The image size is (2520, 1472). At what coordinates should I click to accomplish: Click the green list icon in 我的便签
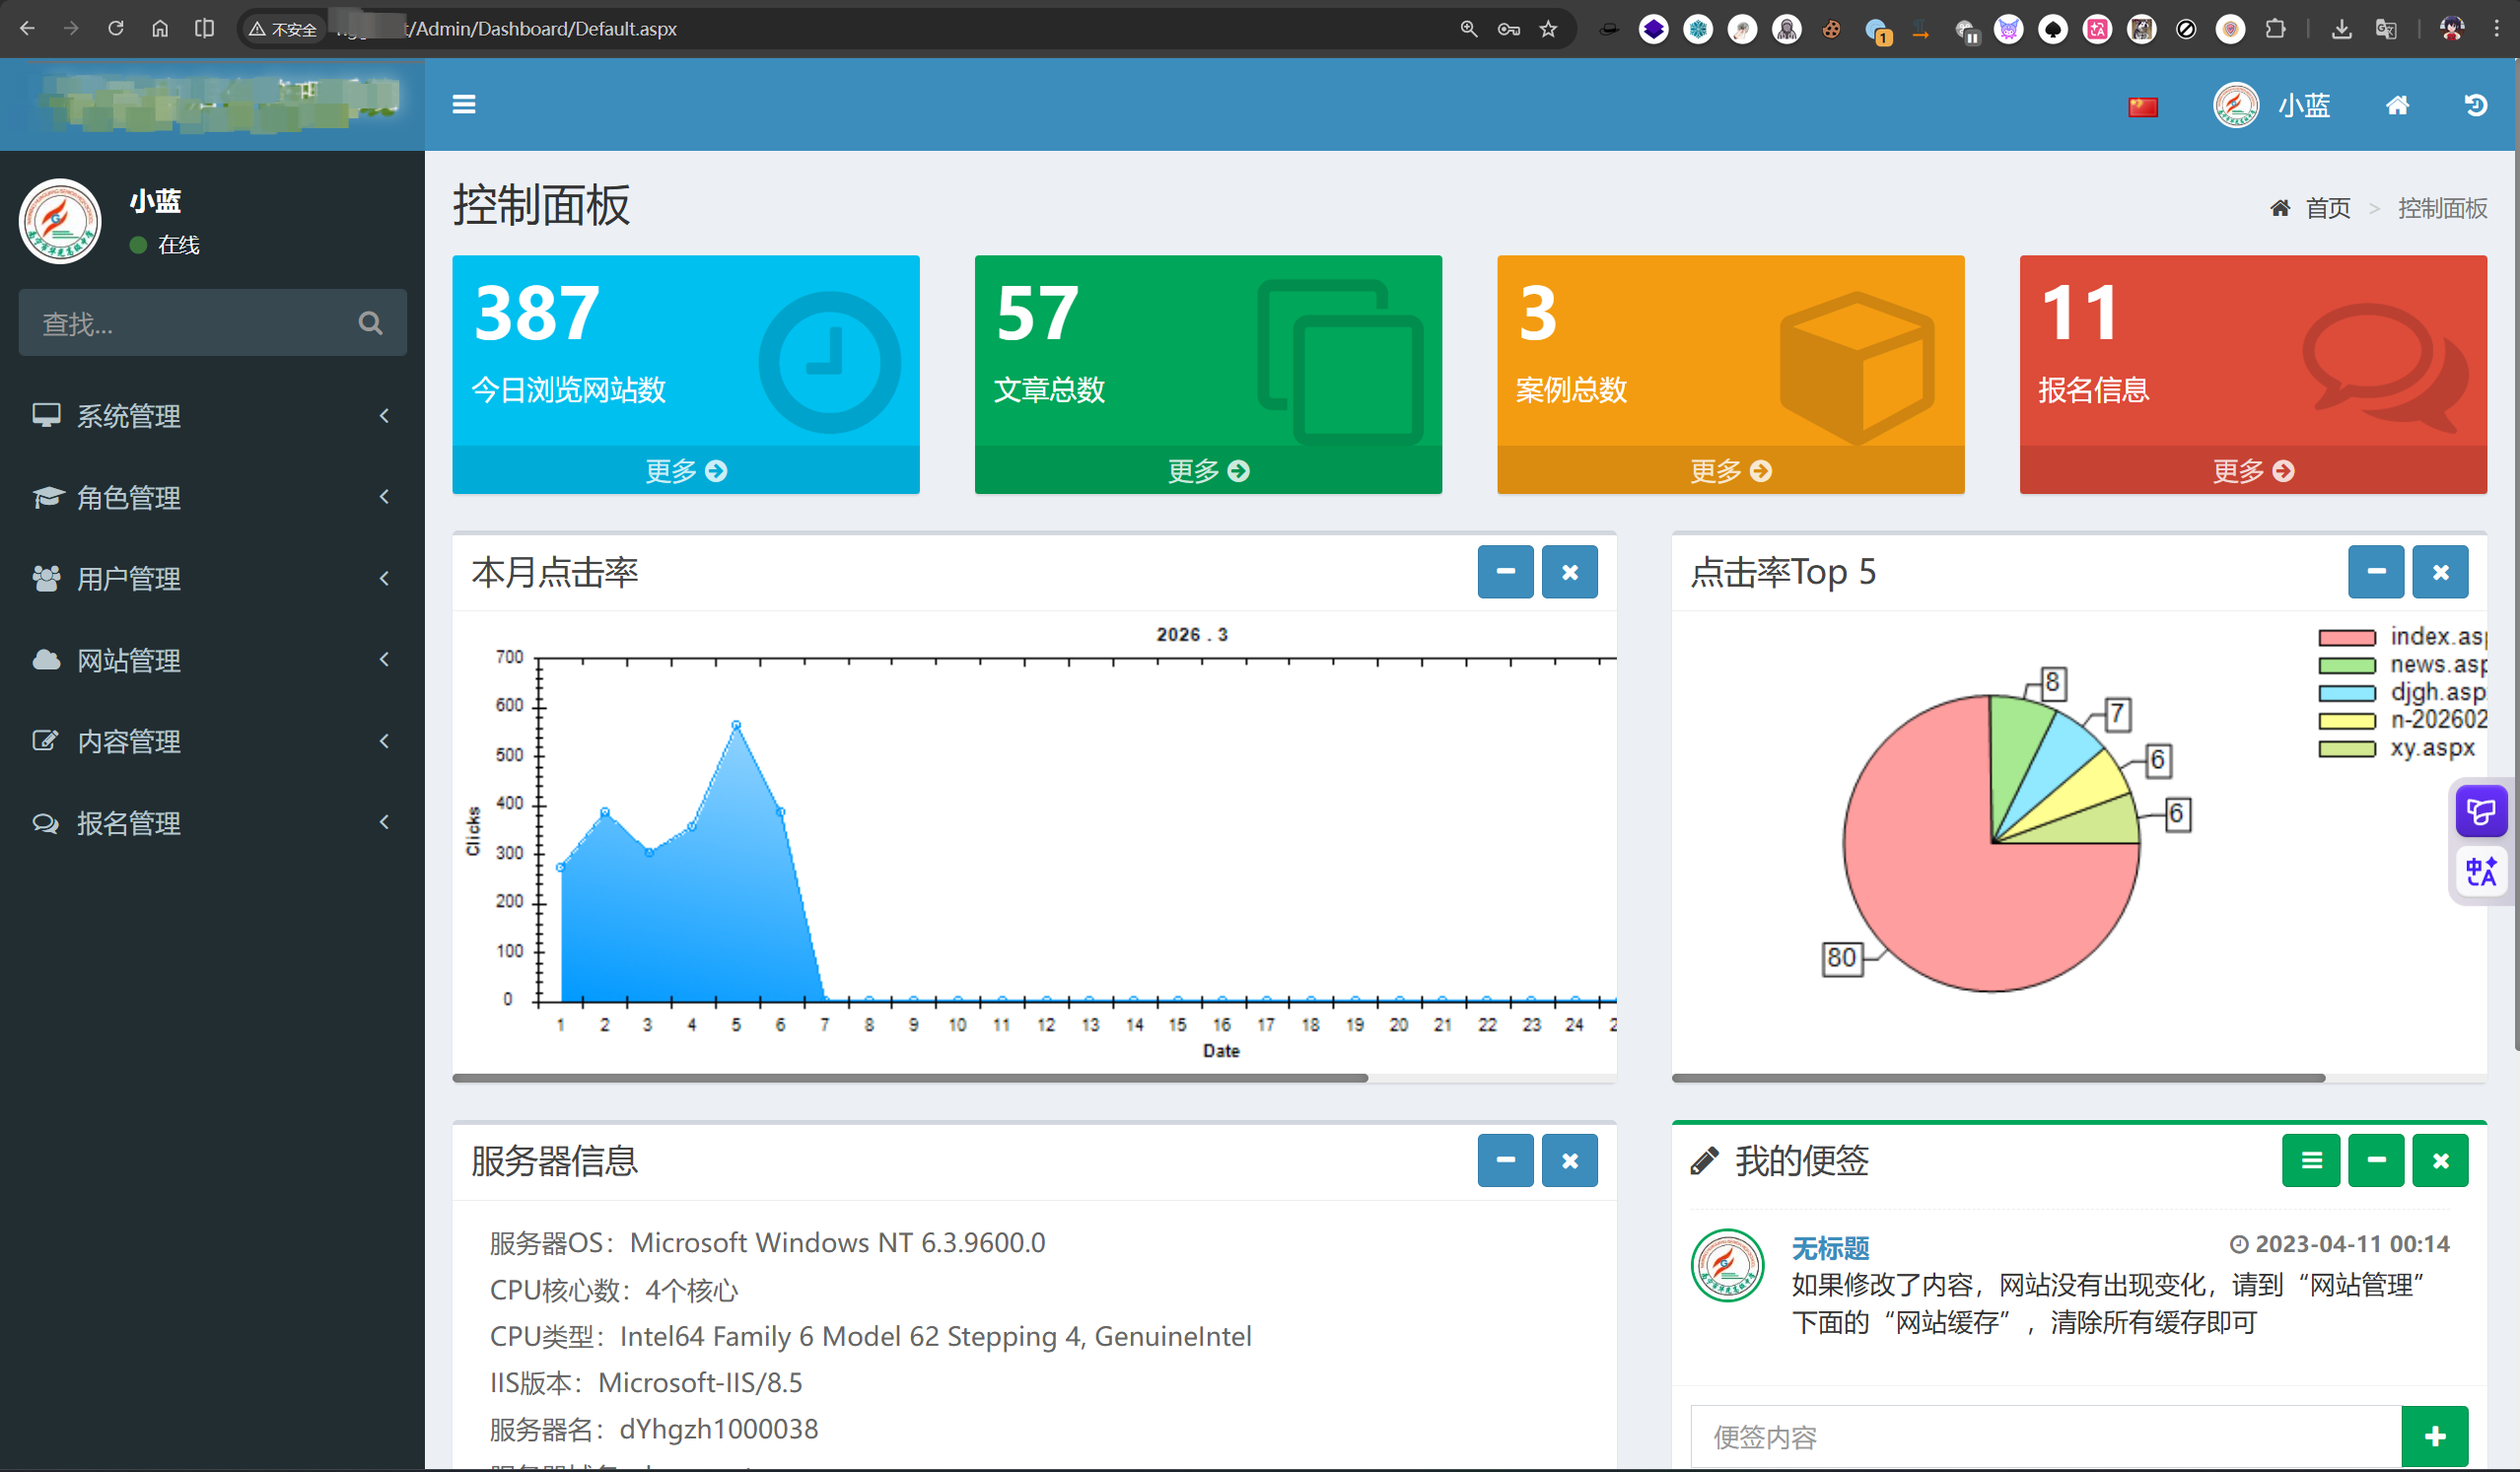click(2310, 1160)
